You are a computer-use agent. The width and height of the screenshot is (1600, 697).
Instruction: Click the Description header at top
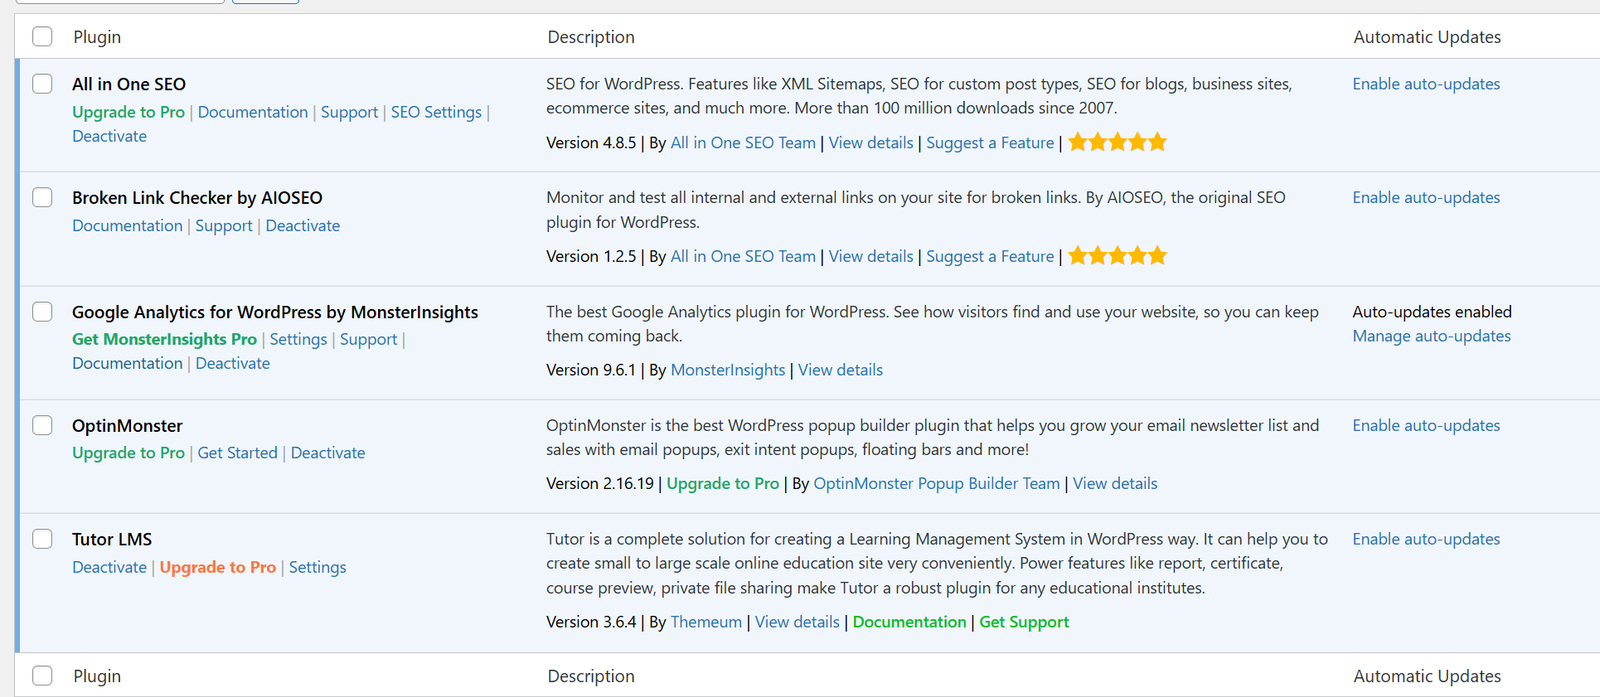(x=591, y=37)
